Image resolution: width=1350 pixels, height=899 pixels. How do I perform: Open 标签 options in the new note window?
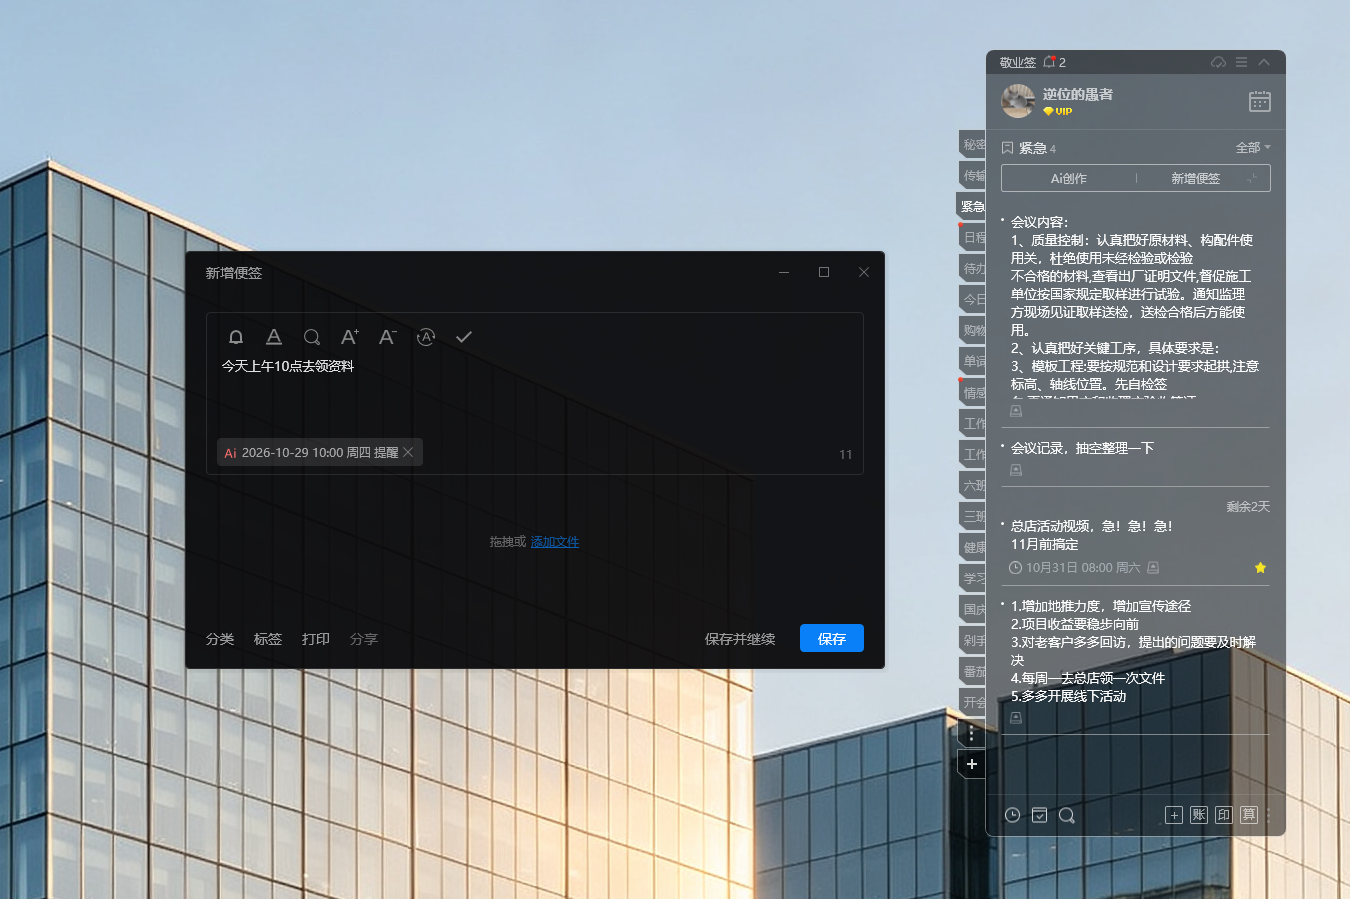(268, 639)
